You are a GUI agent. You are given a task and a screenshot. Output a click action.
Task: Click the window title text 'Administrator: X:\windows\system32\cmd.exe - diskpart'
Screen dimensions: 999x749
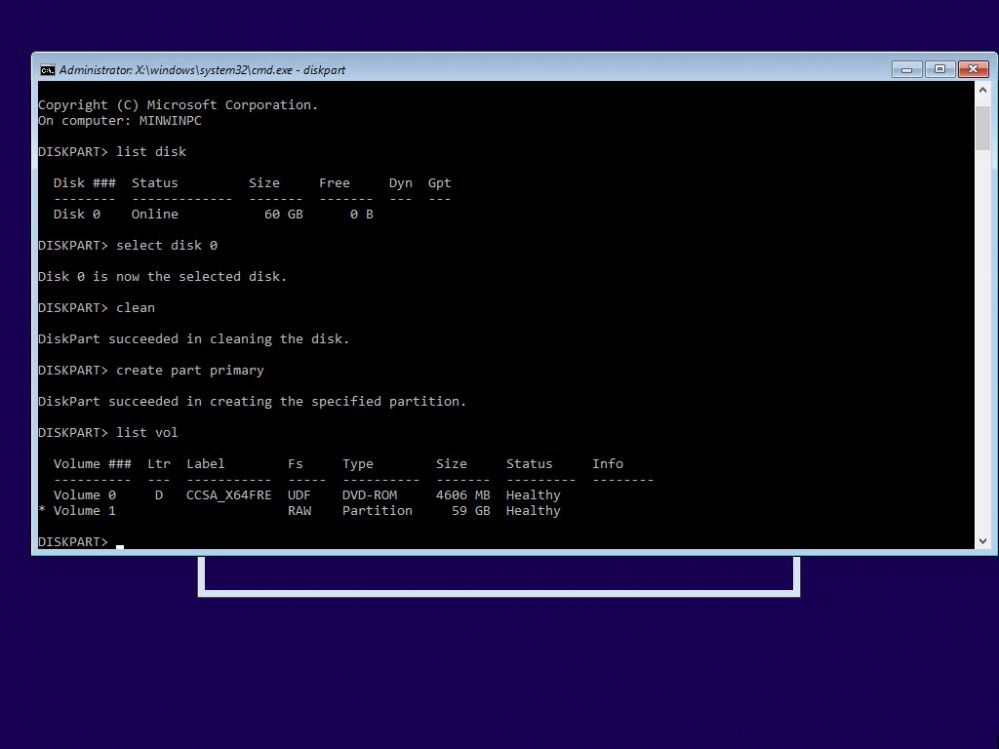202,70
